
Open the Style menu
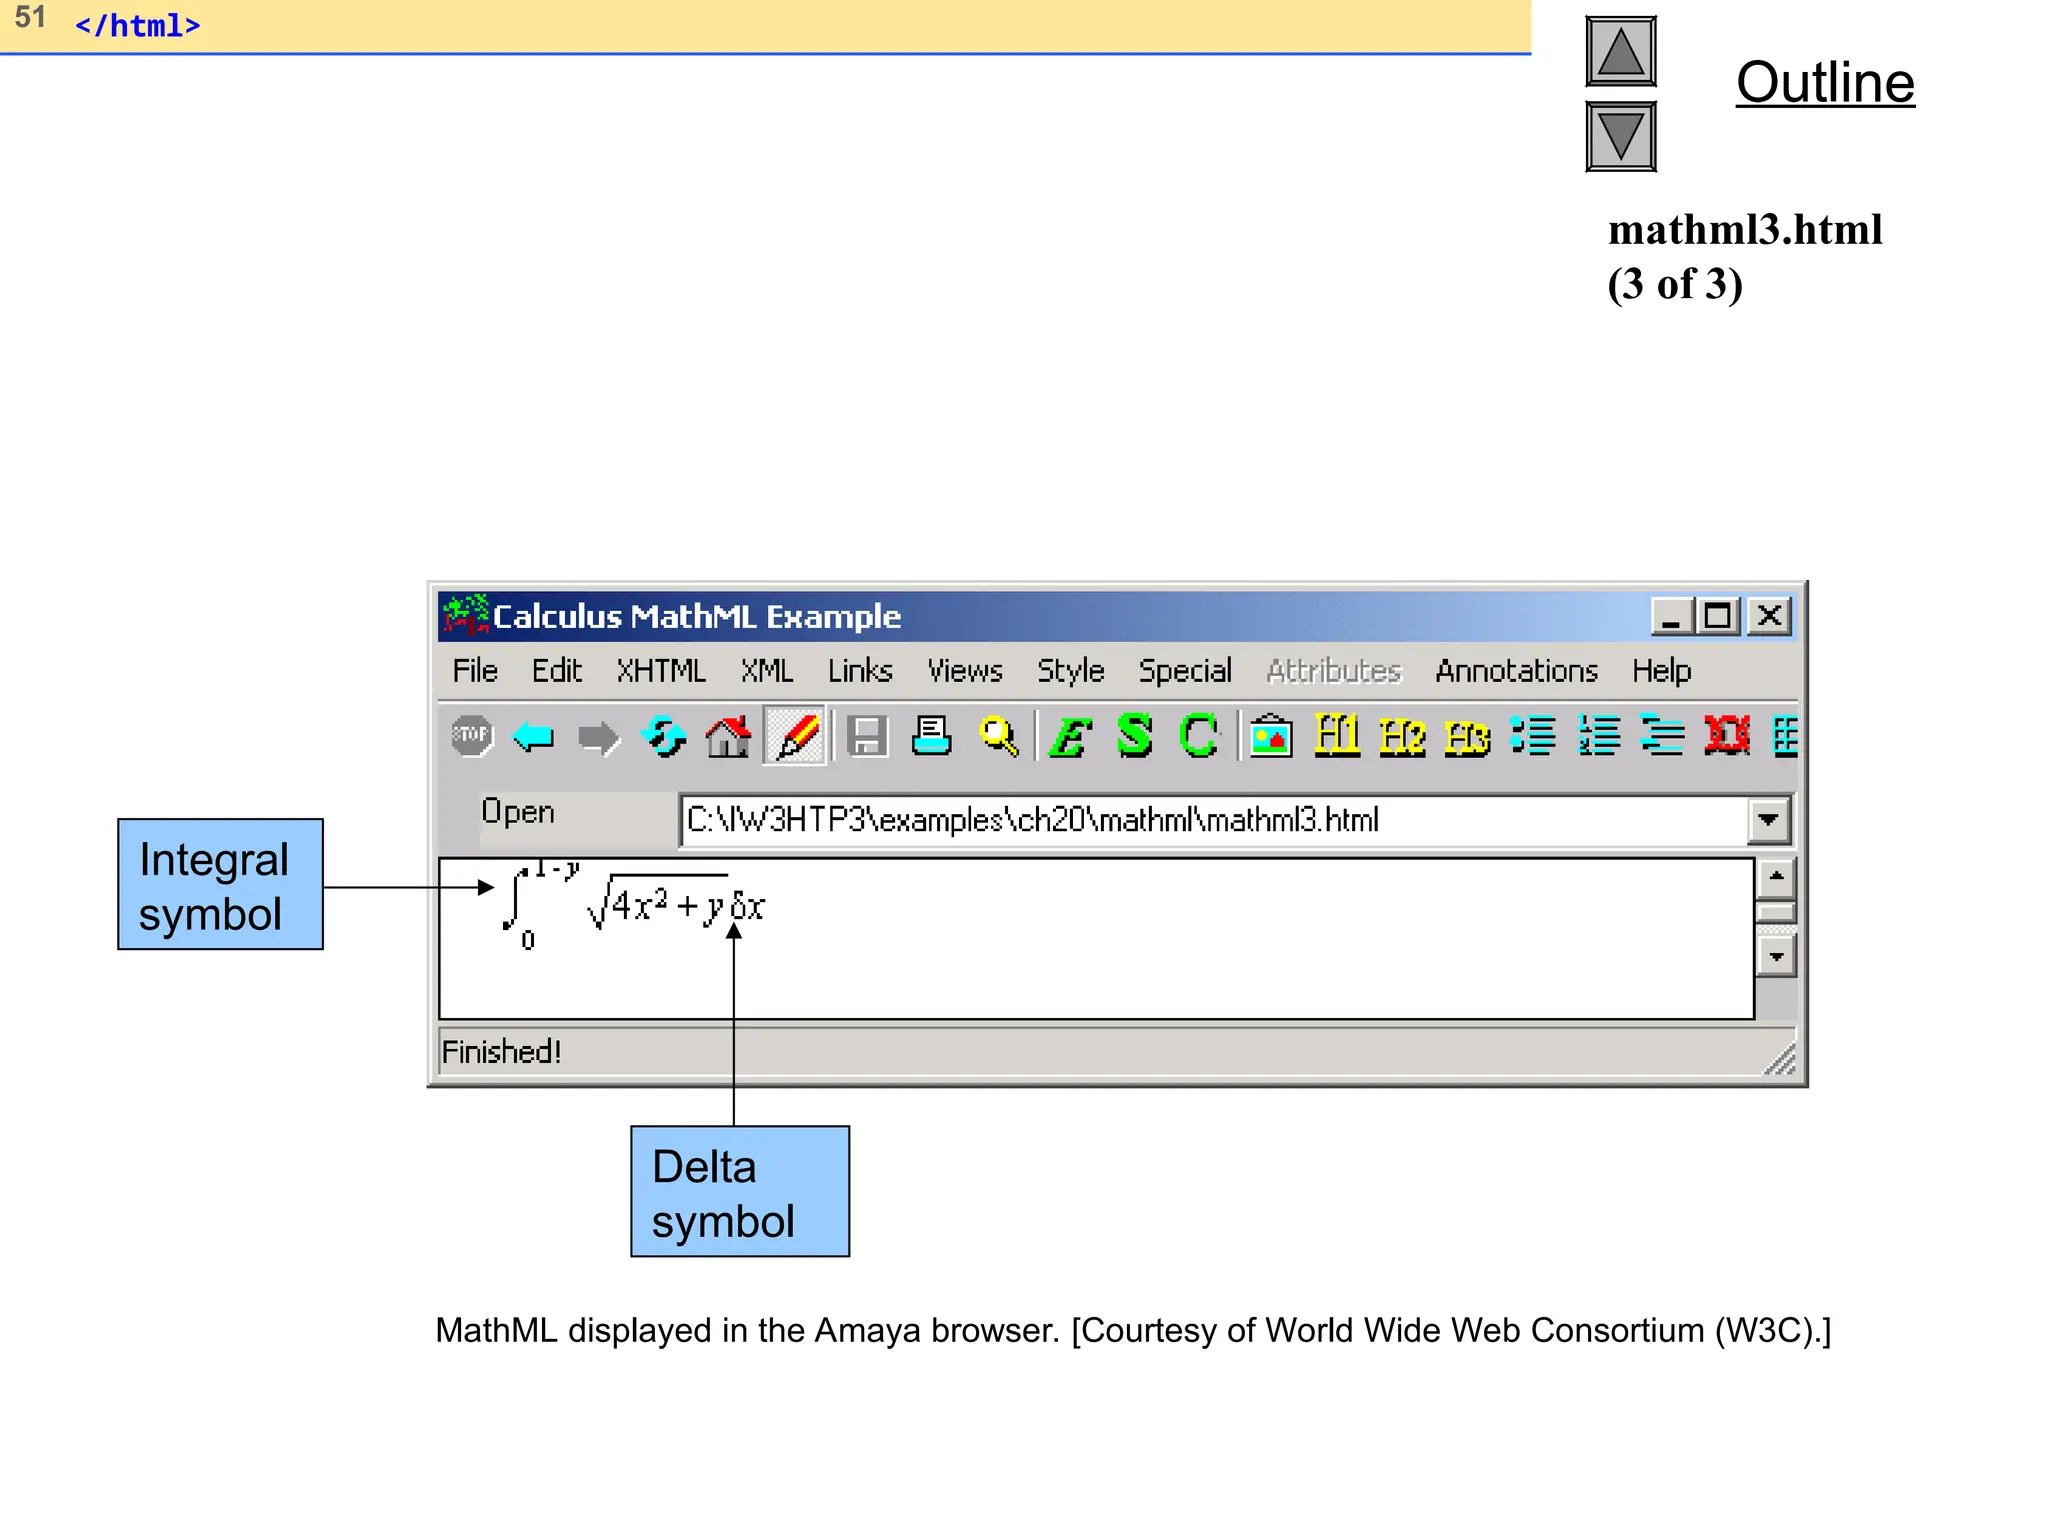click(1070, 671)
